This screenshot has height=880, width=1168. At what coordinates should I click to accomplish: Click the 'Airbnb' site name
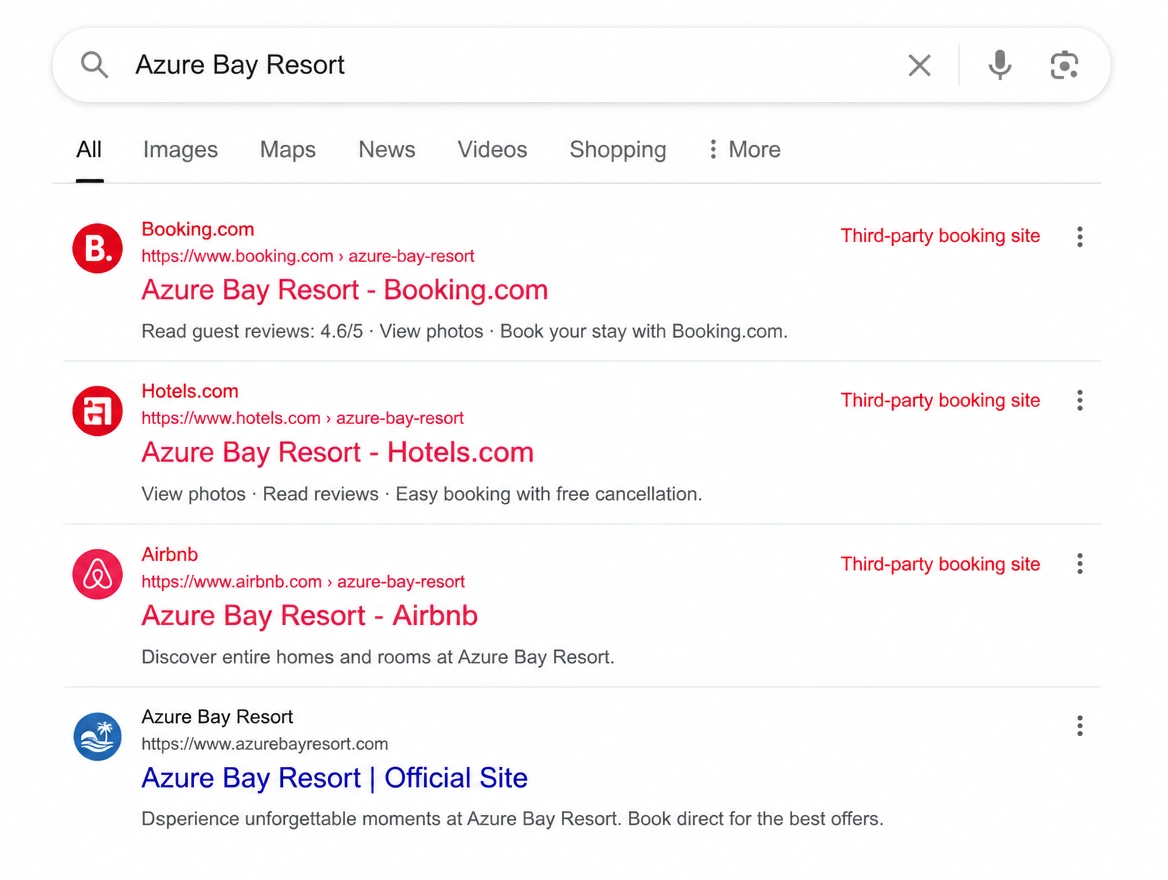170,554
